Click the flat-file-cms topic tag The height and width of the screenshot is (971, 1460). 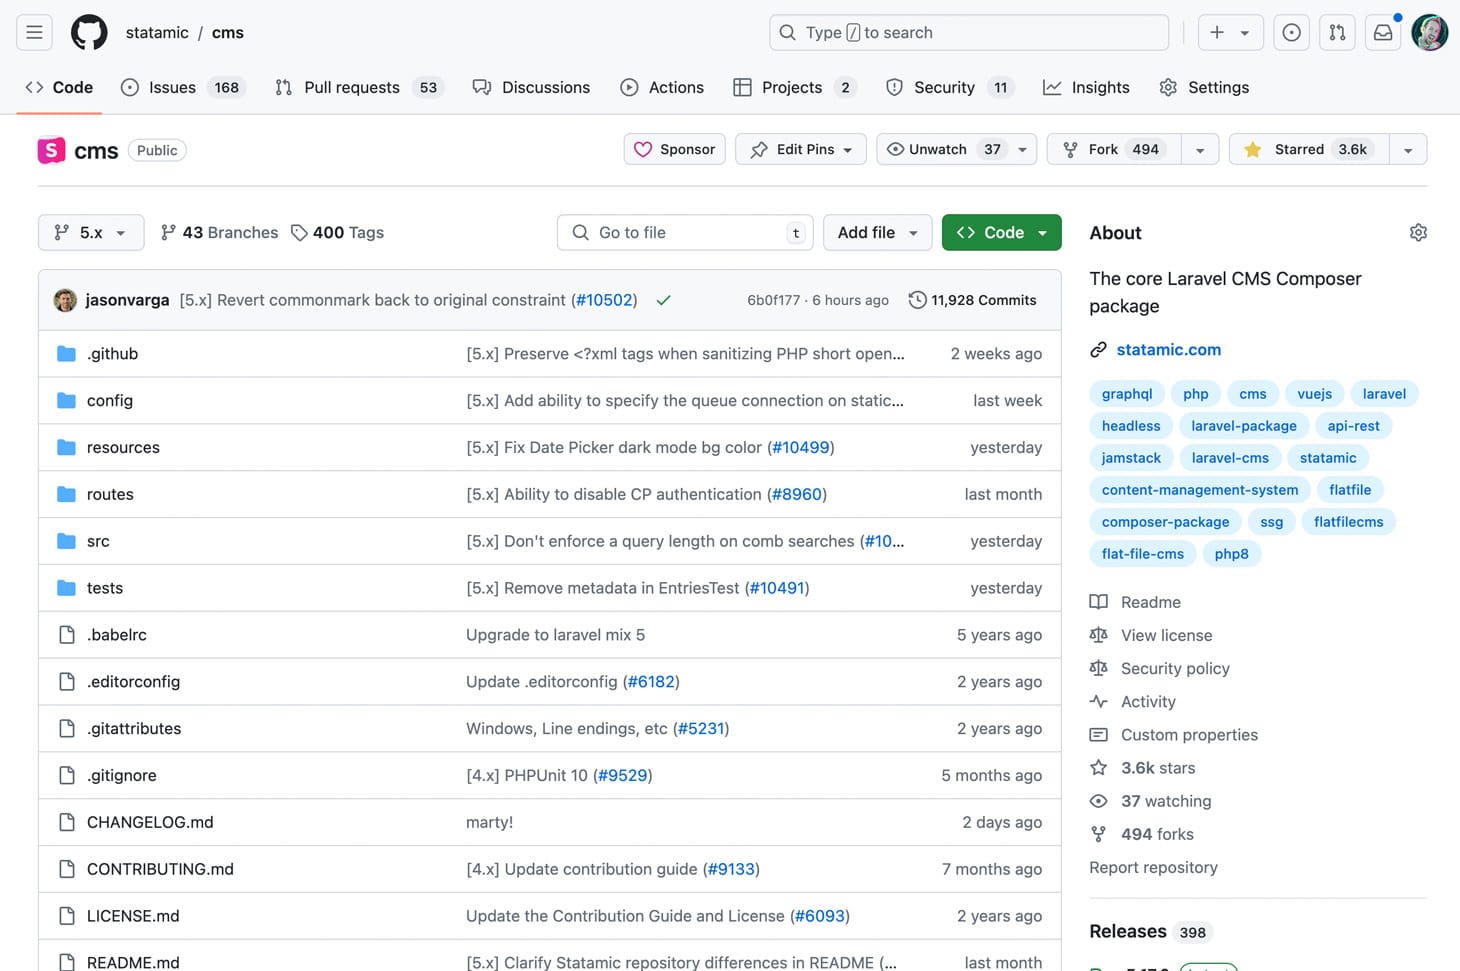[x=1142, y=554]
